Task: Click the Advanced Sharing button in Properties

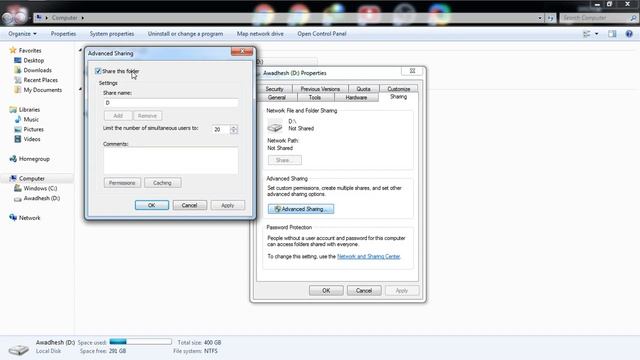Action: (301, 209)
